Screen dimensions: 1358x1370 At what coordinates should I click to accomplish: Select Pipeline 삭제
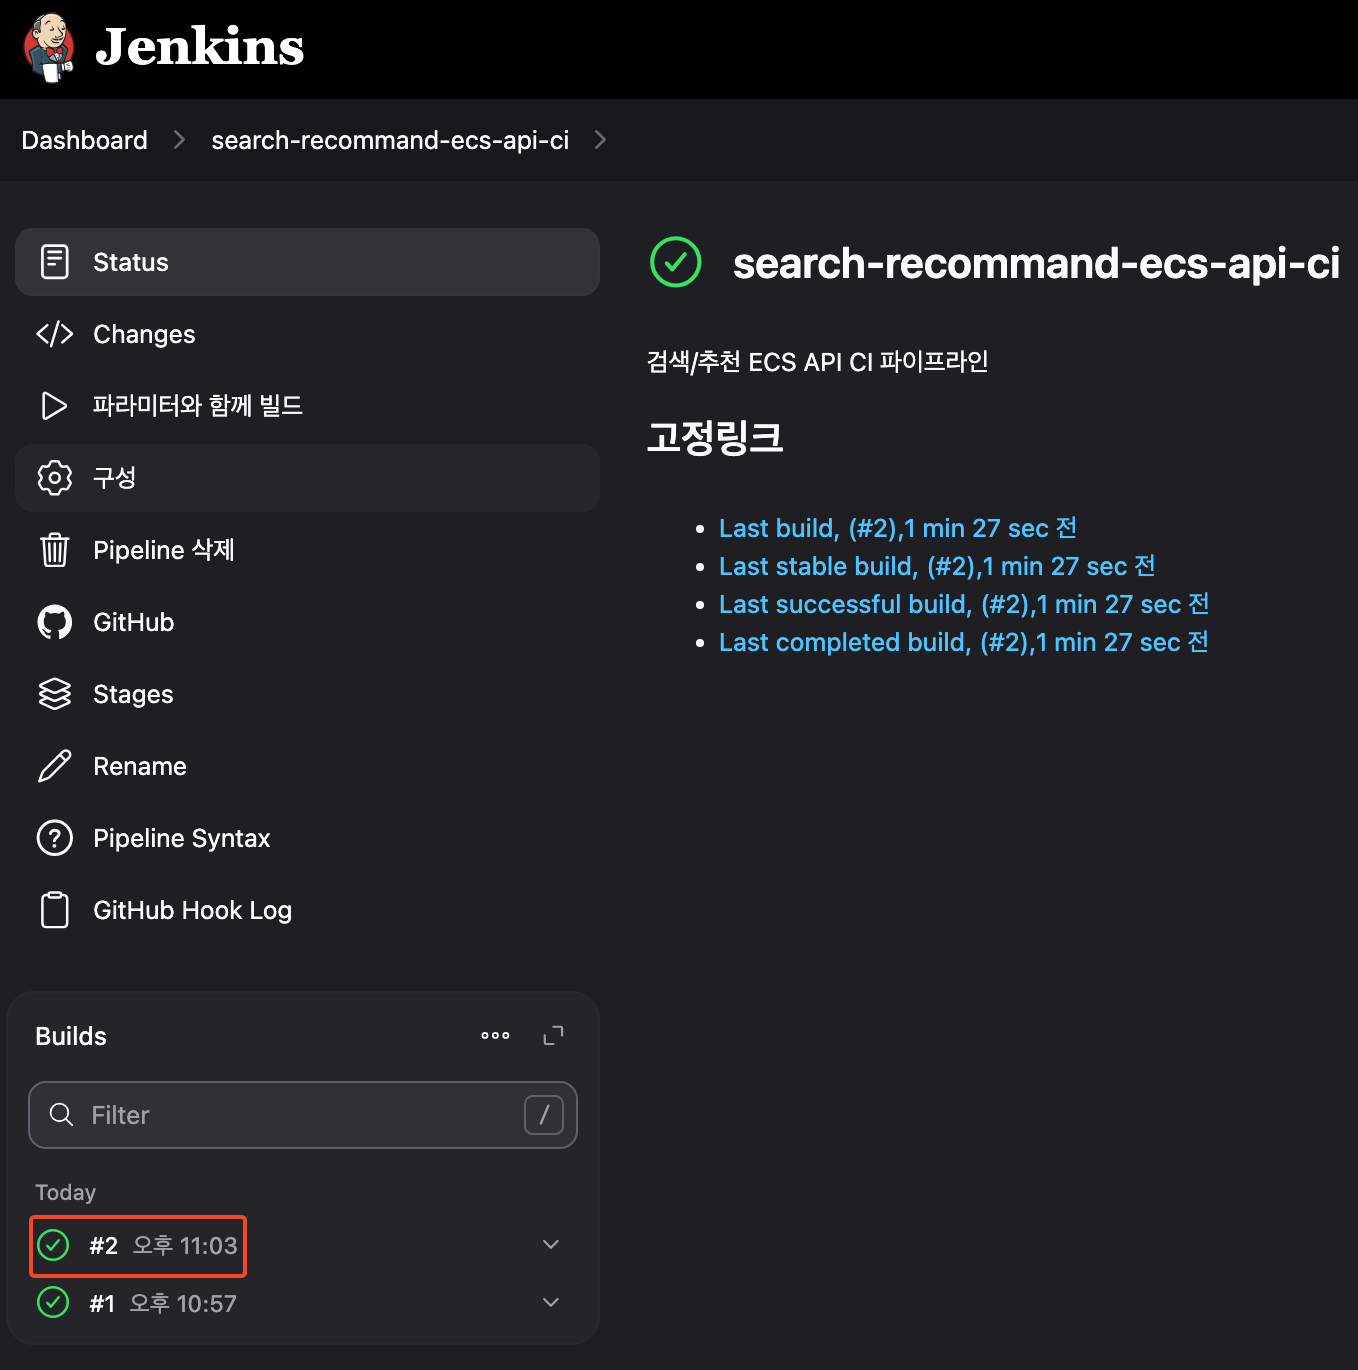point(307,550)
